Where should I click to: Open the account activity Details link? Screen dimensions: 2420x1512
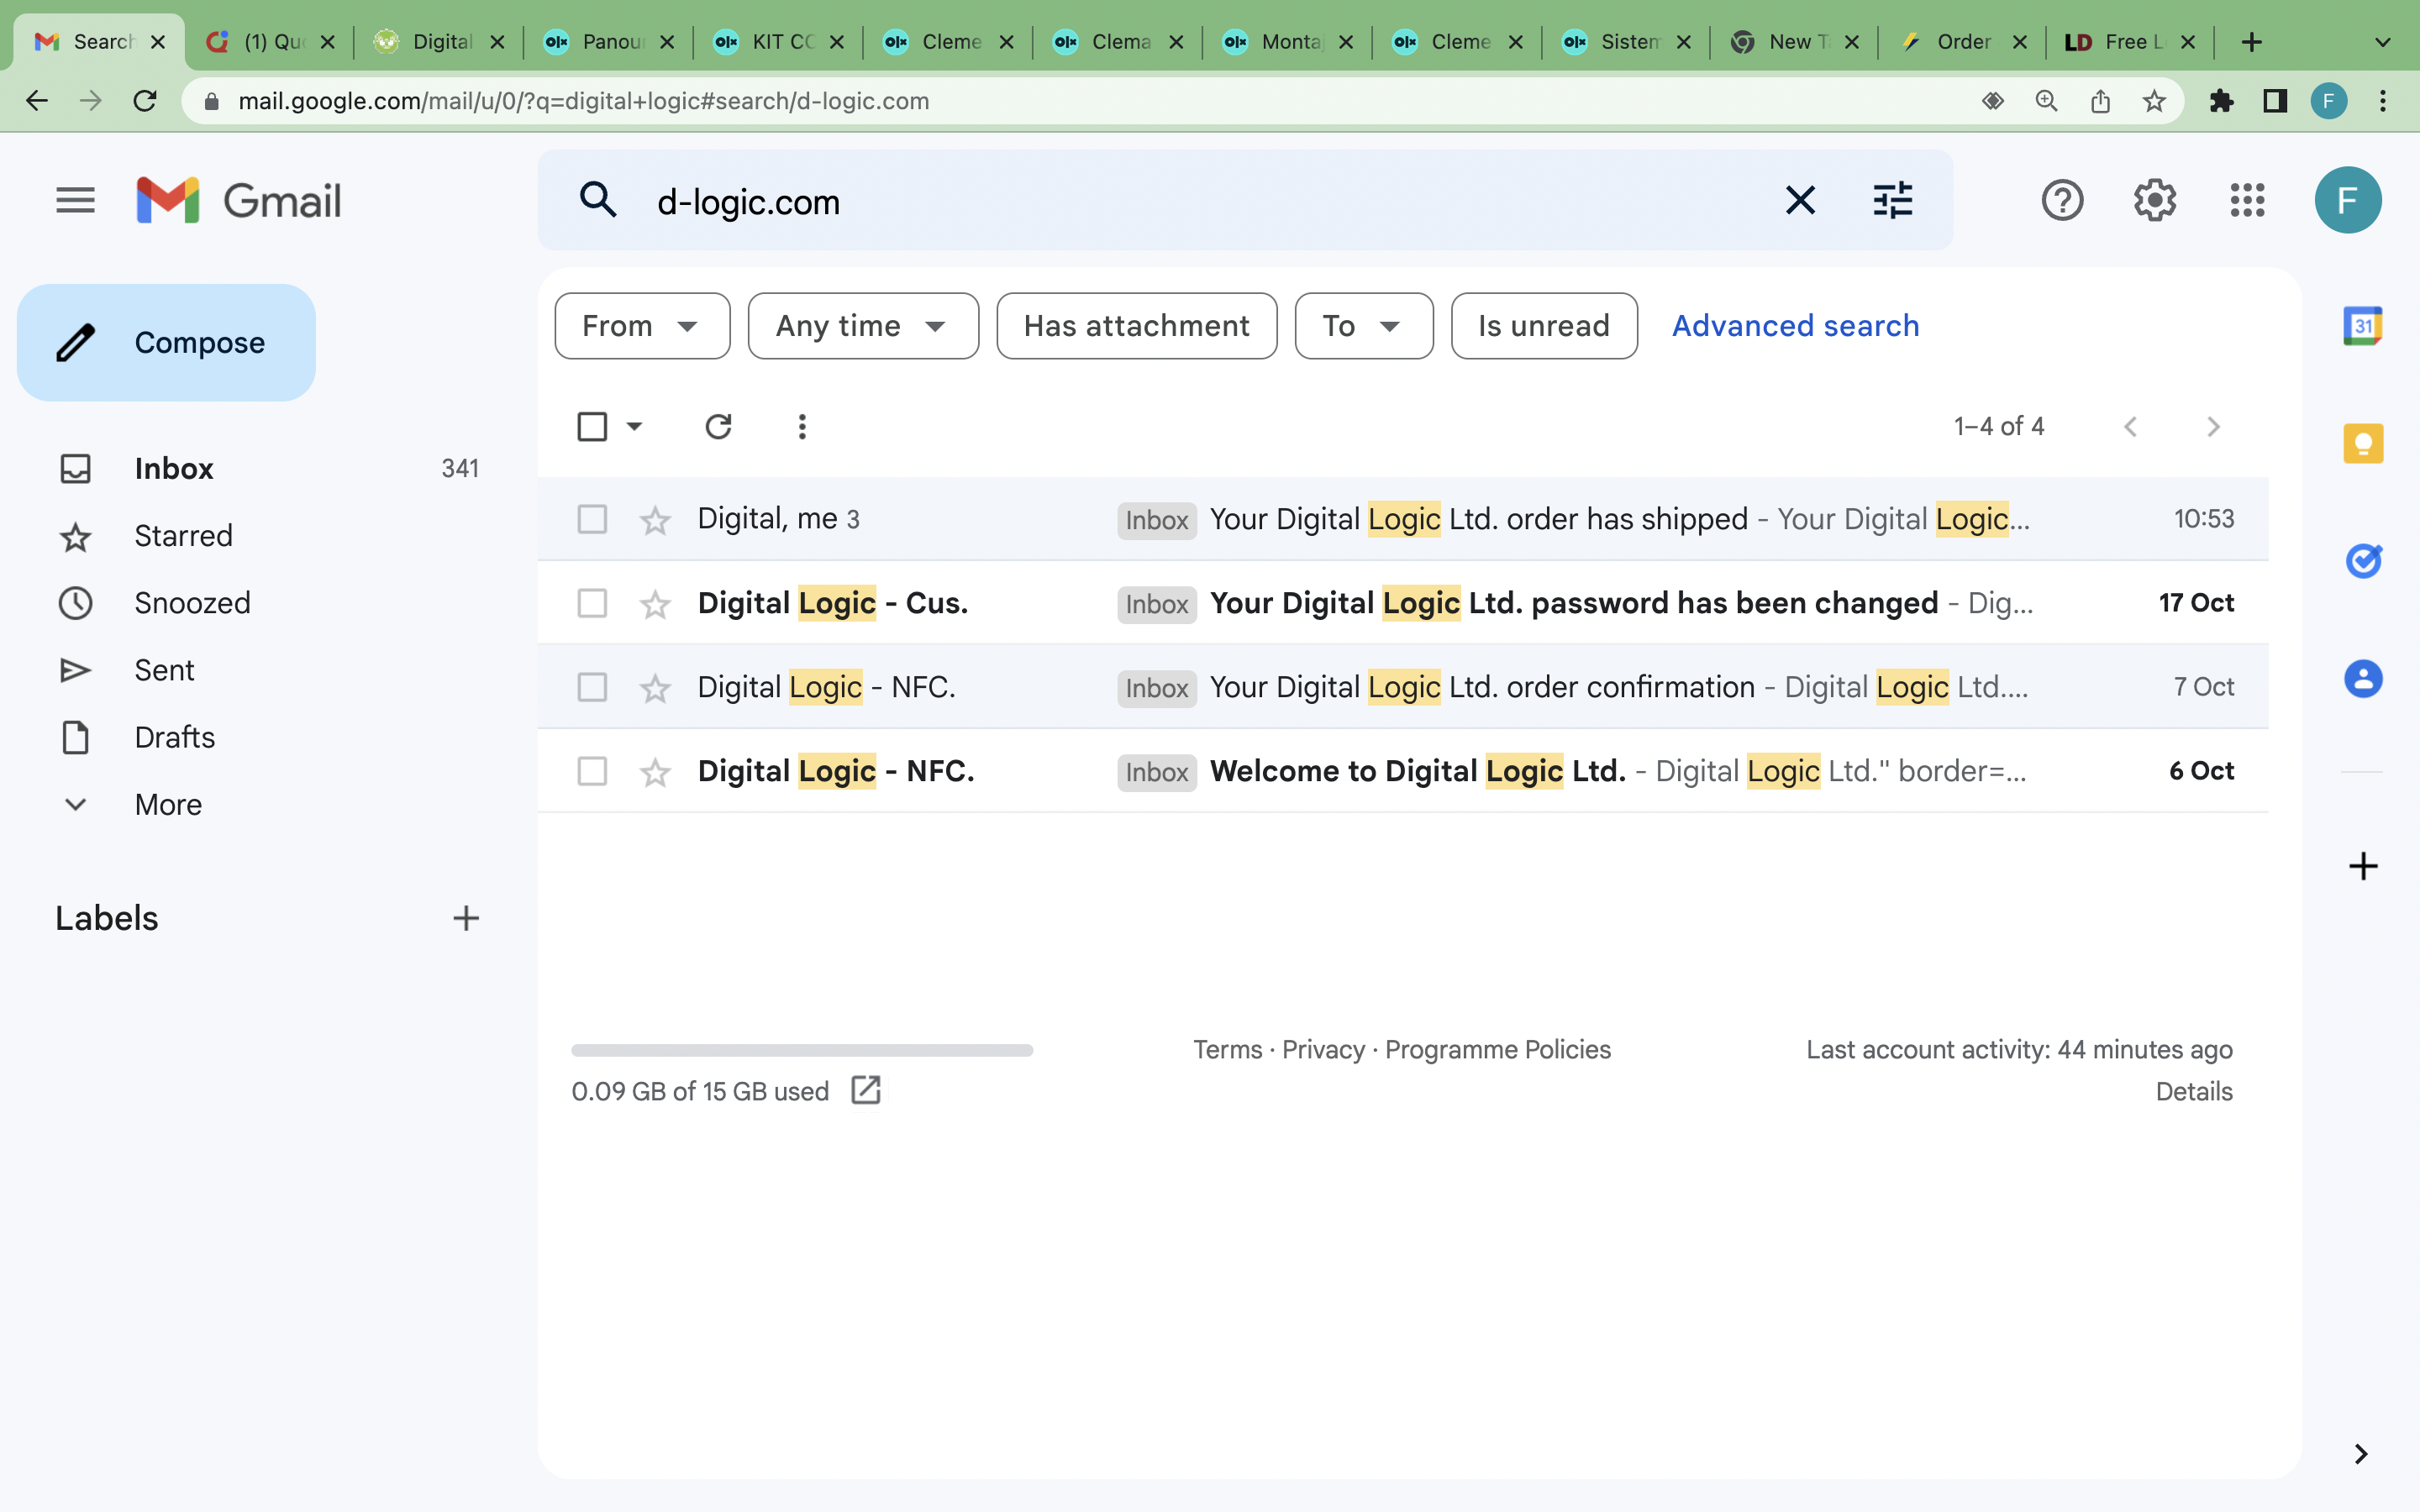(x=2193, y=1091)
